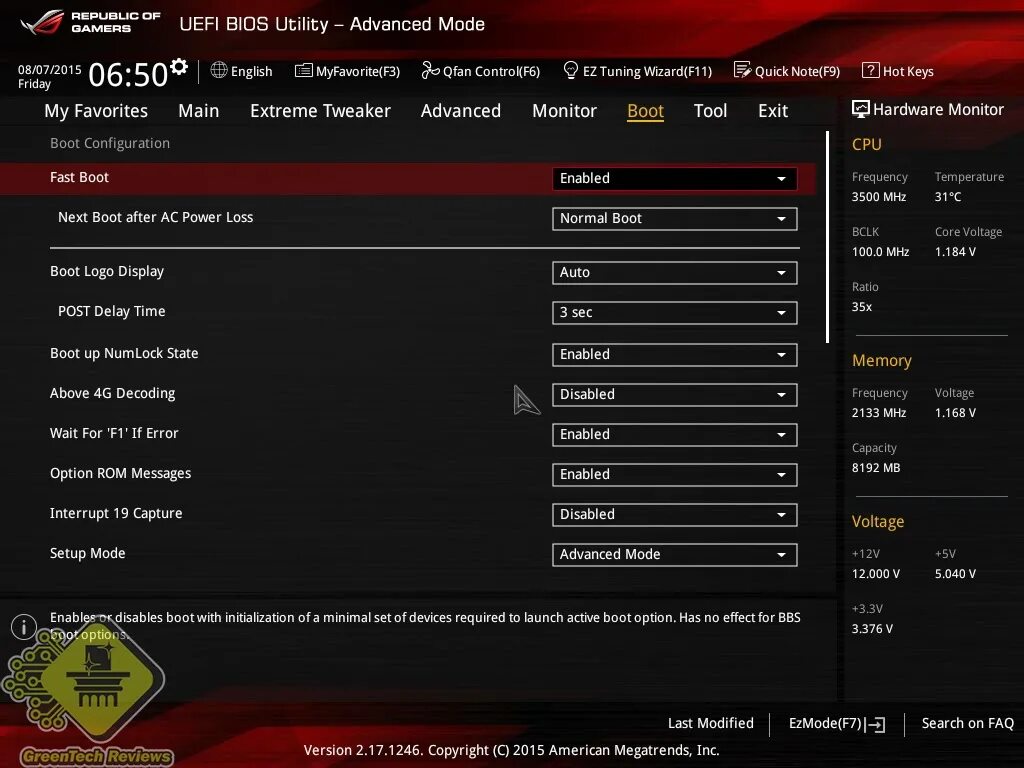
Task: Open the Setup Mode dropdown
Action: point(675,554)
